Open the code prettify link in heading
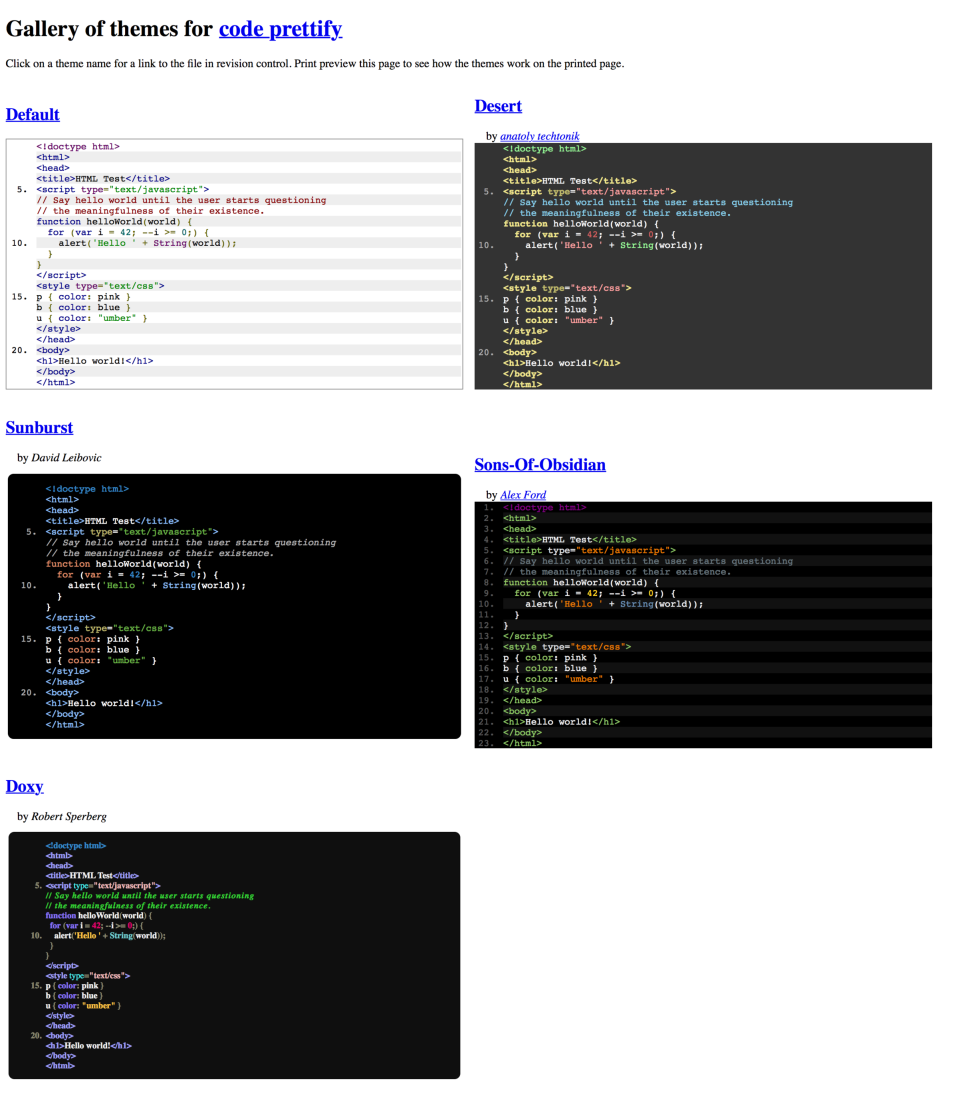 280,29
